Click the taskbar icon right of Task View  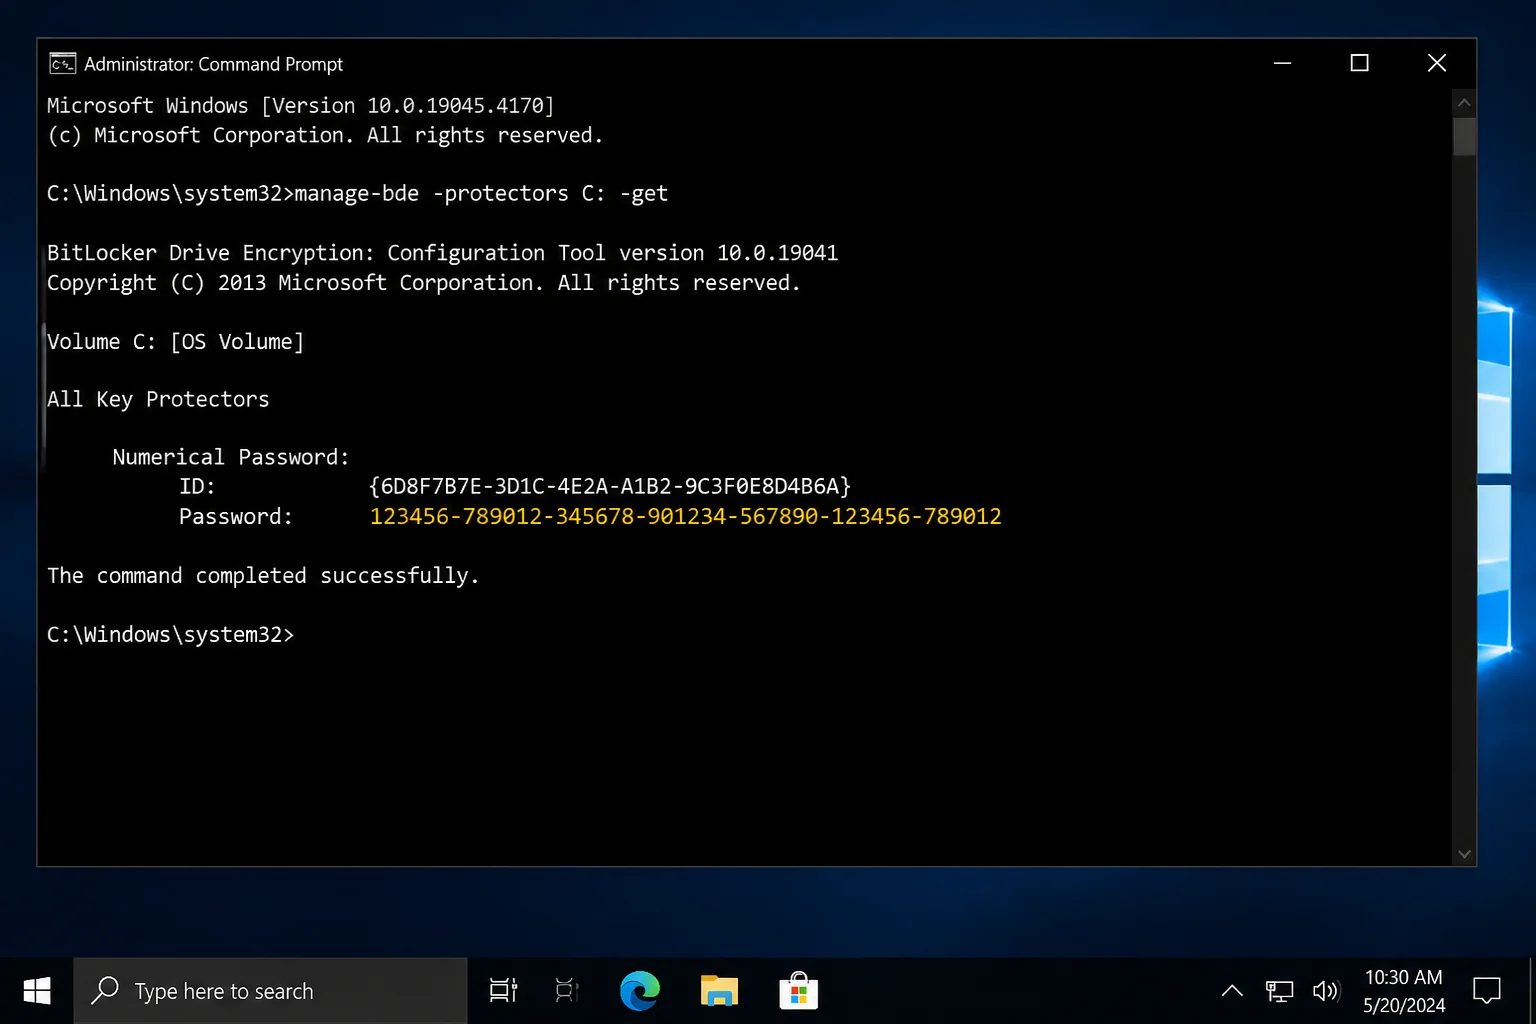[567, 991]
